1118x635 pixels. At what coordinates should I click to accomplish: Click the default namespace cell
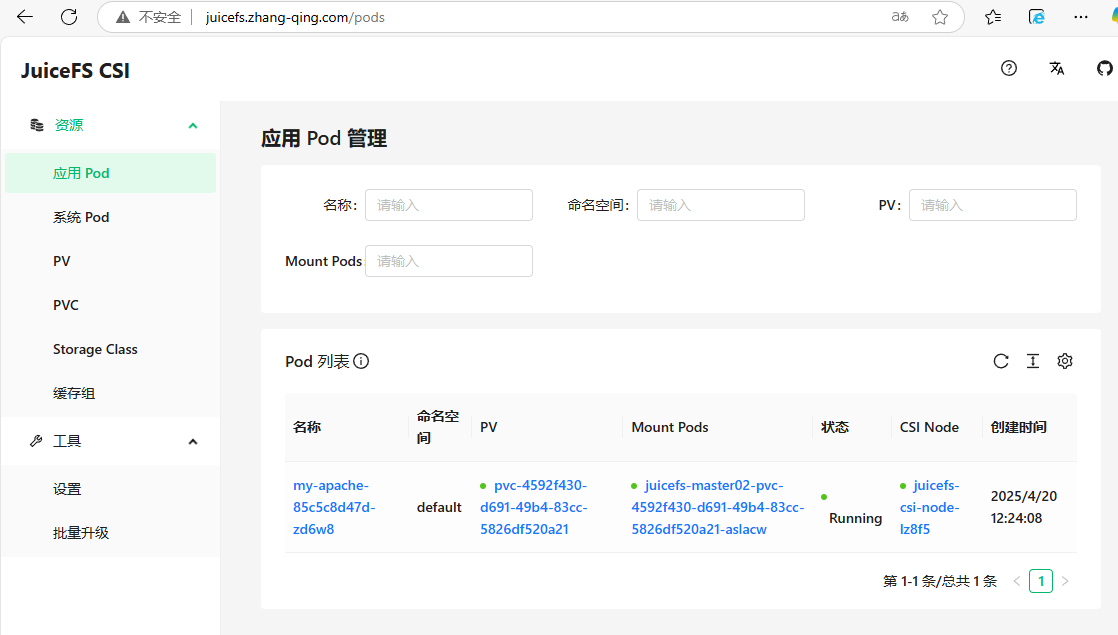[x=439, y=507]
